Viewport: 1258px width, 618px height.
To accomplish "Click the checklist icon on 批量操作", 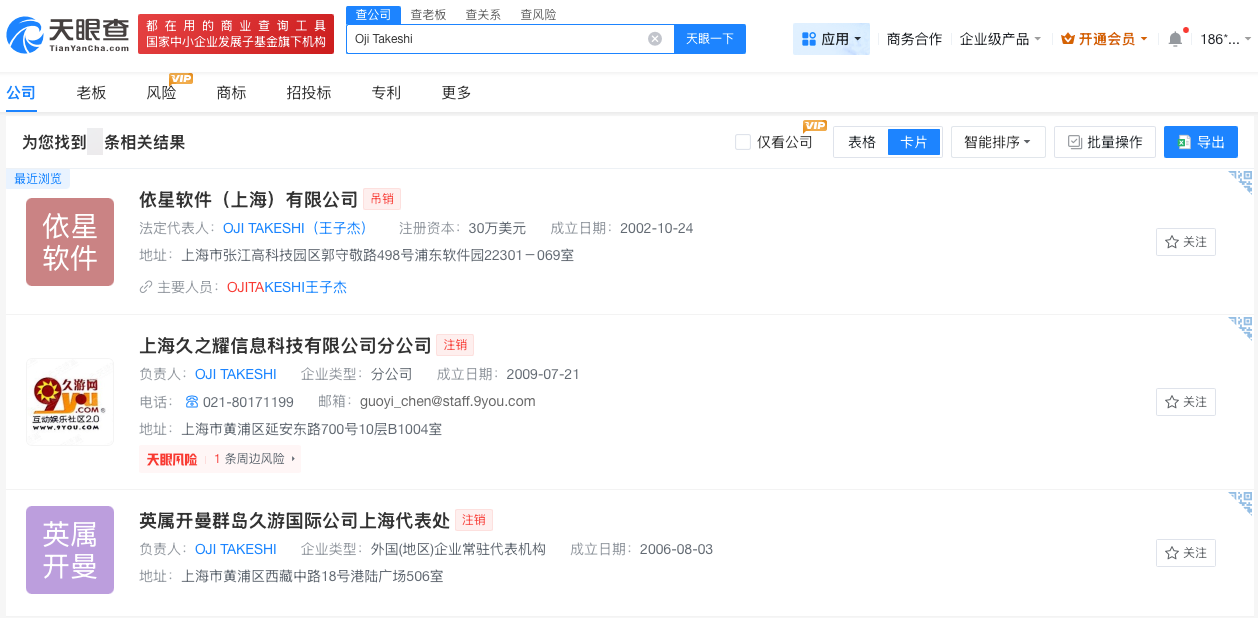I will point(1073,141).
